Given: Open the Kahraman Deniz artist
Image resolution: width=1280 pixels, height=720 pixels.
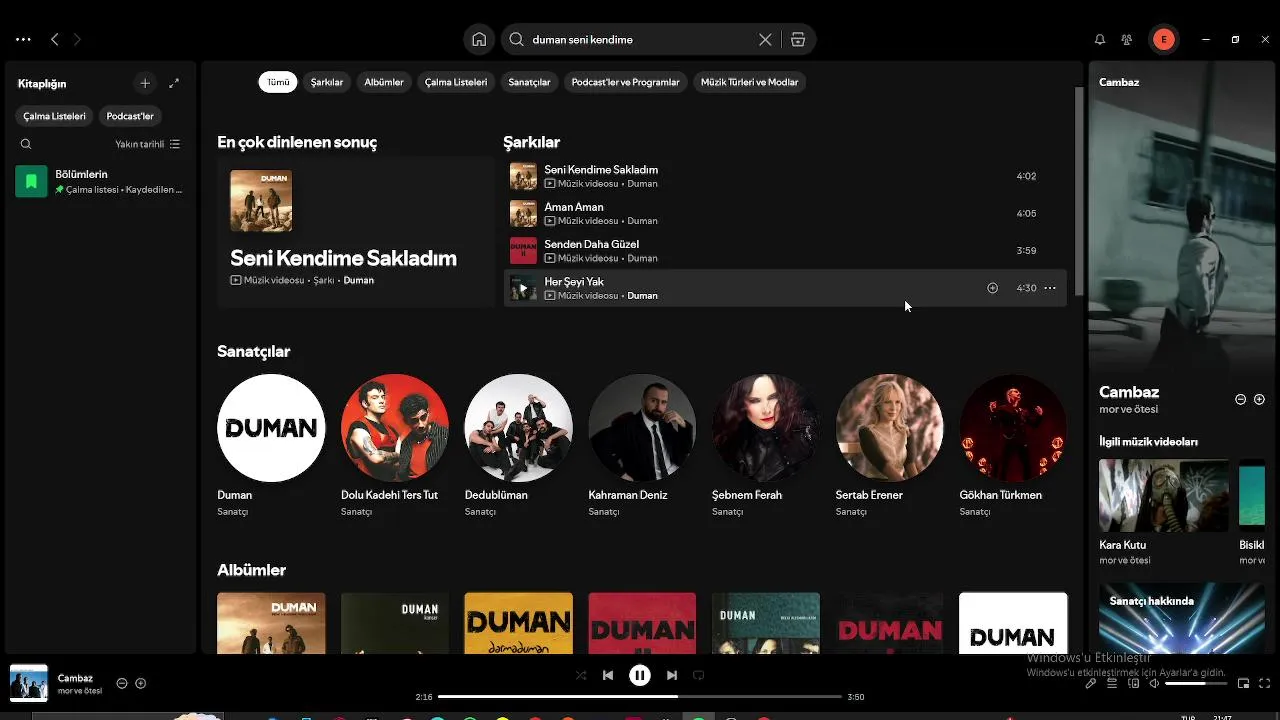Looking at the screenshot, I should click(x=642, y=428).
